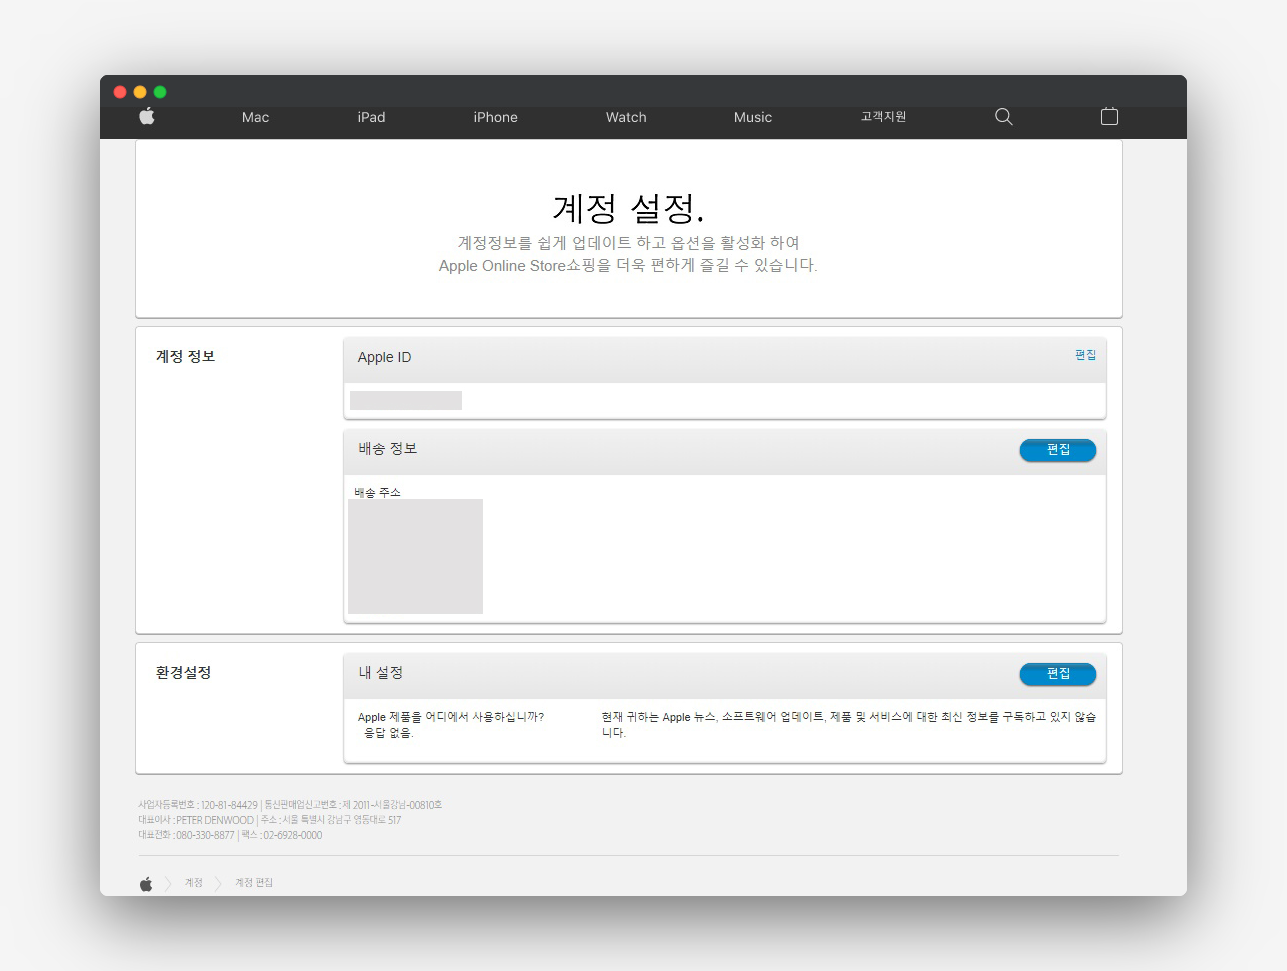Click the '현재 귀하는 Apple 뉴스' subscription text
The image size is (1287, 971).
pyautogui.click(x=849, y=725)
